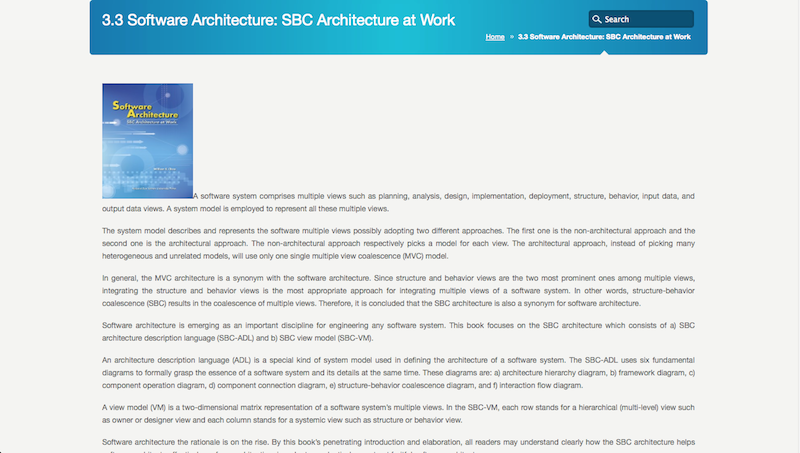This screenshot has height=453, width=800.
Task: Open the Home breadcrumb link
Action: pyautogui.click(x=495, y=37)
